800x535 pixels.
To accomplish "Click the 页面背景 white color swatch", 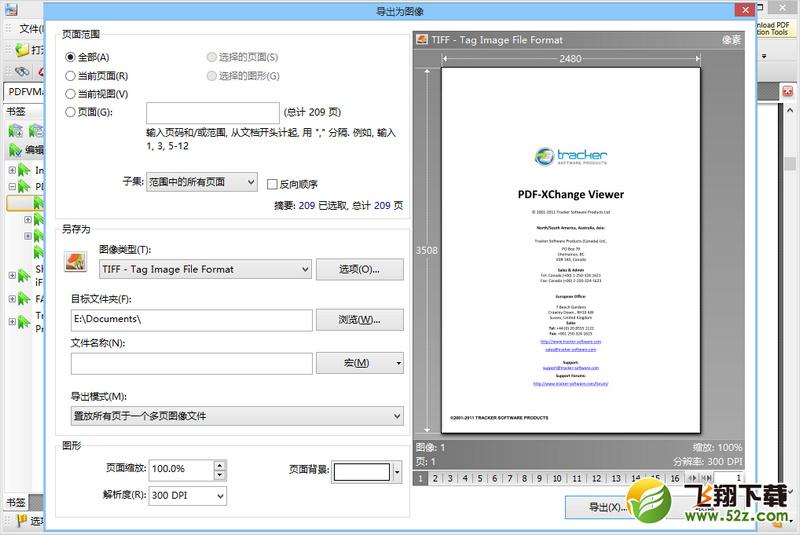I will click(x=362, y=472).
